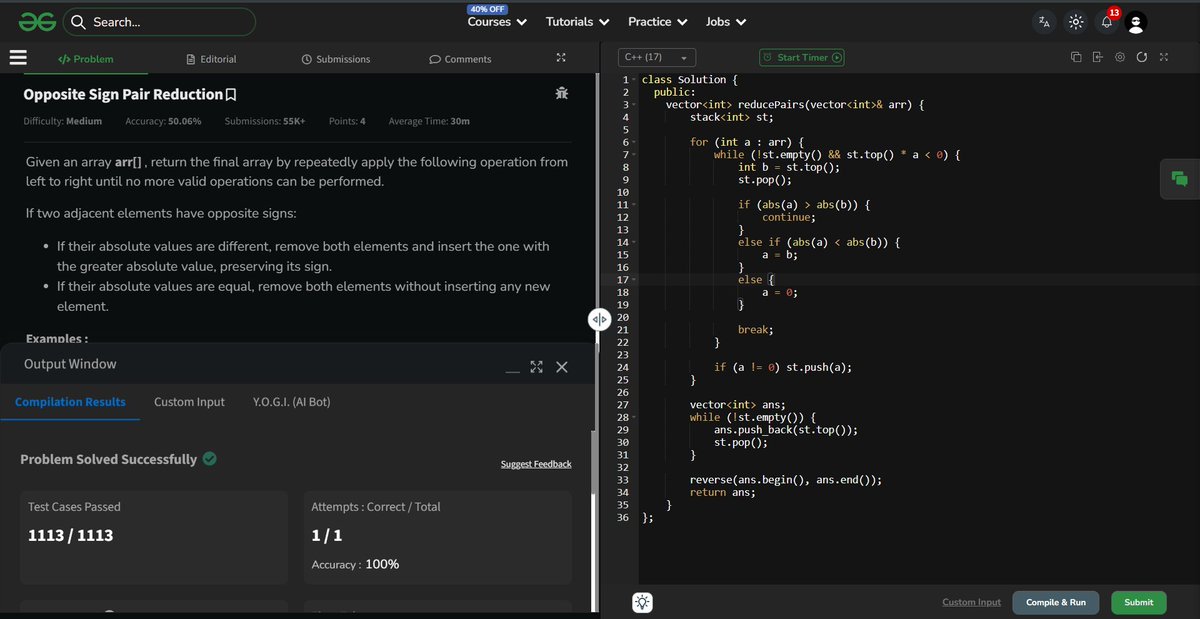Open the C++ (17) language dropdown

click(x=656, y=58)
